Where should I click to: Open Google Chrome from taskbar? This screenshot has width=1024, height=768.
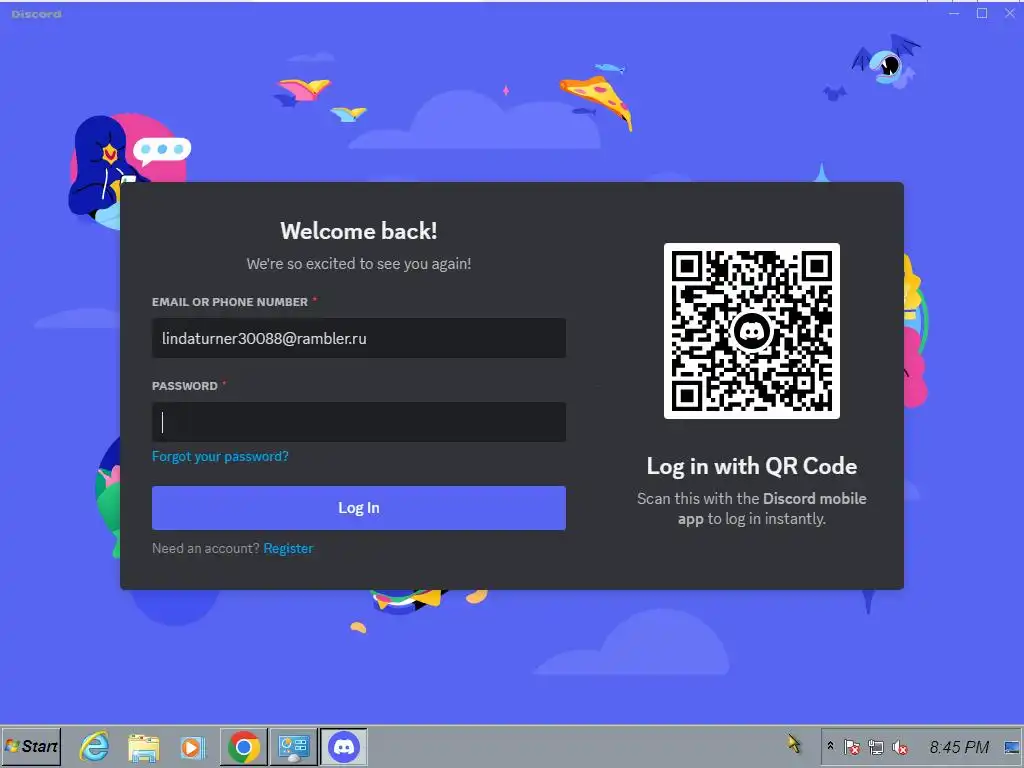click(x=244, y=746)
